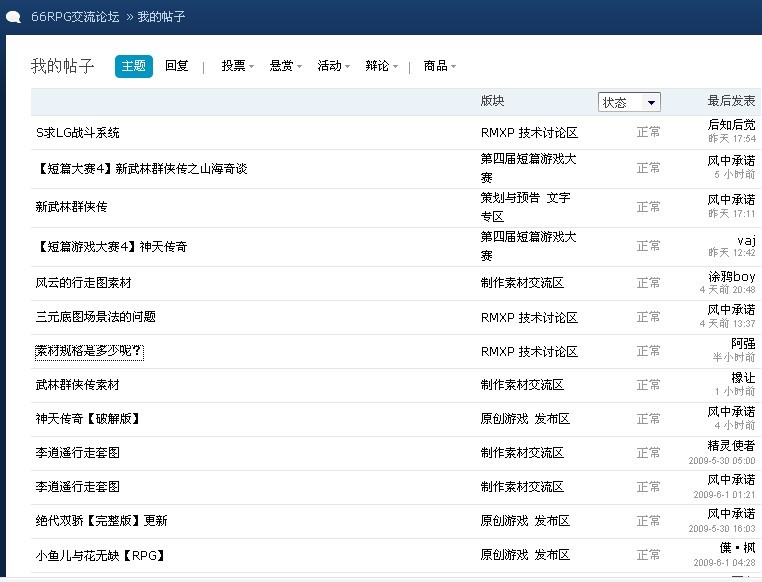
Task: Expand the 活动 dropdown menu
Action: click(x=333, y=66)
